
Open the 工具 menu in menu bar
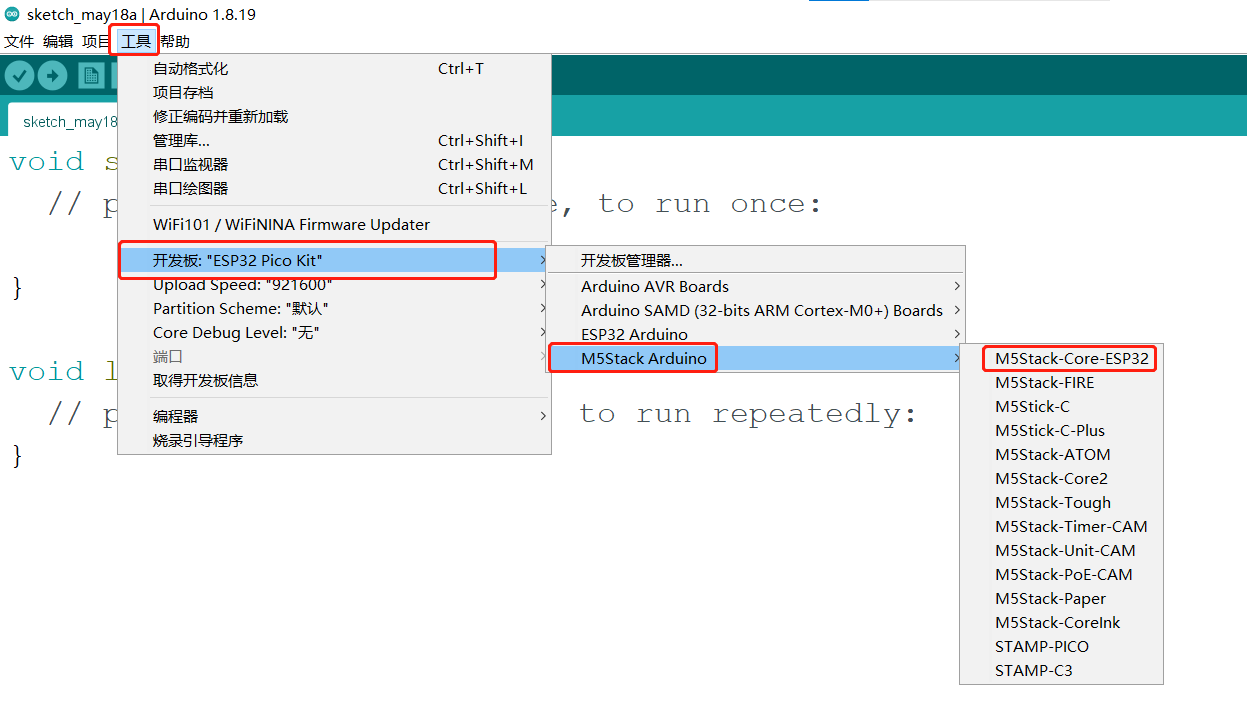tap(135, 41)
